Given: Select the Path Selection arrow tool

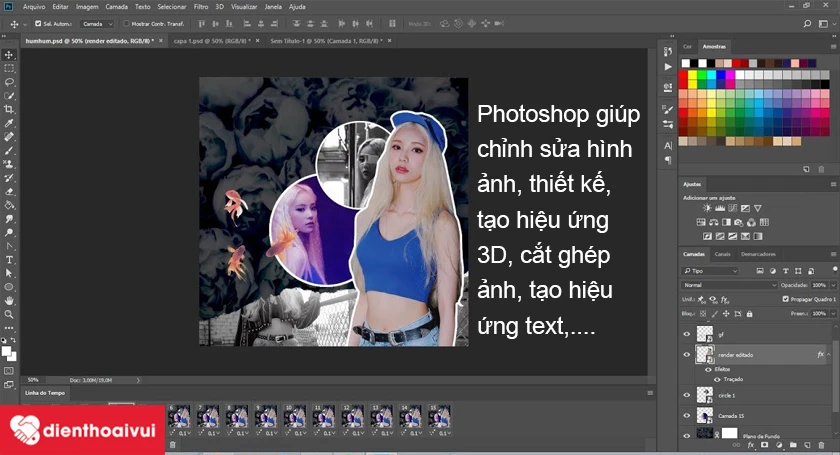Looking at the screenshot, I should (x=9, y=273).
